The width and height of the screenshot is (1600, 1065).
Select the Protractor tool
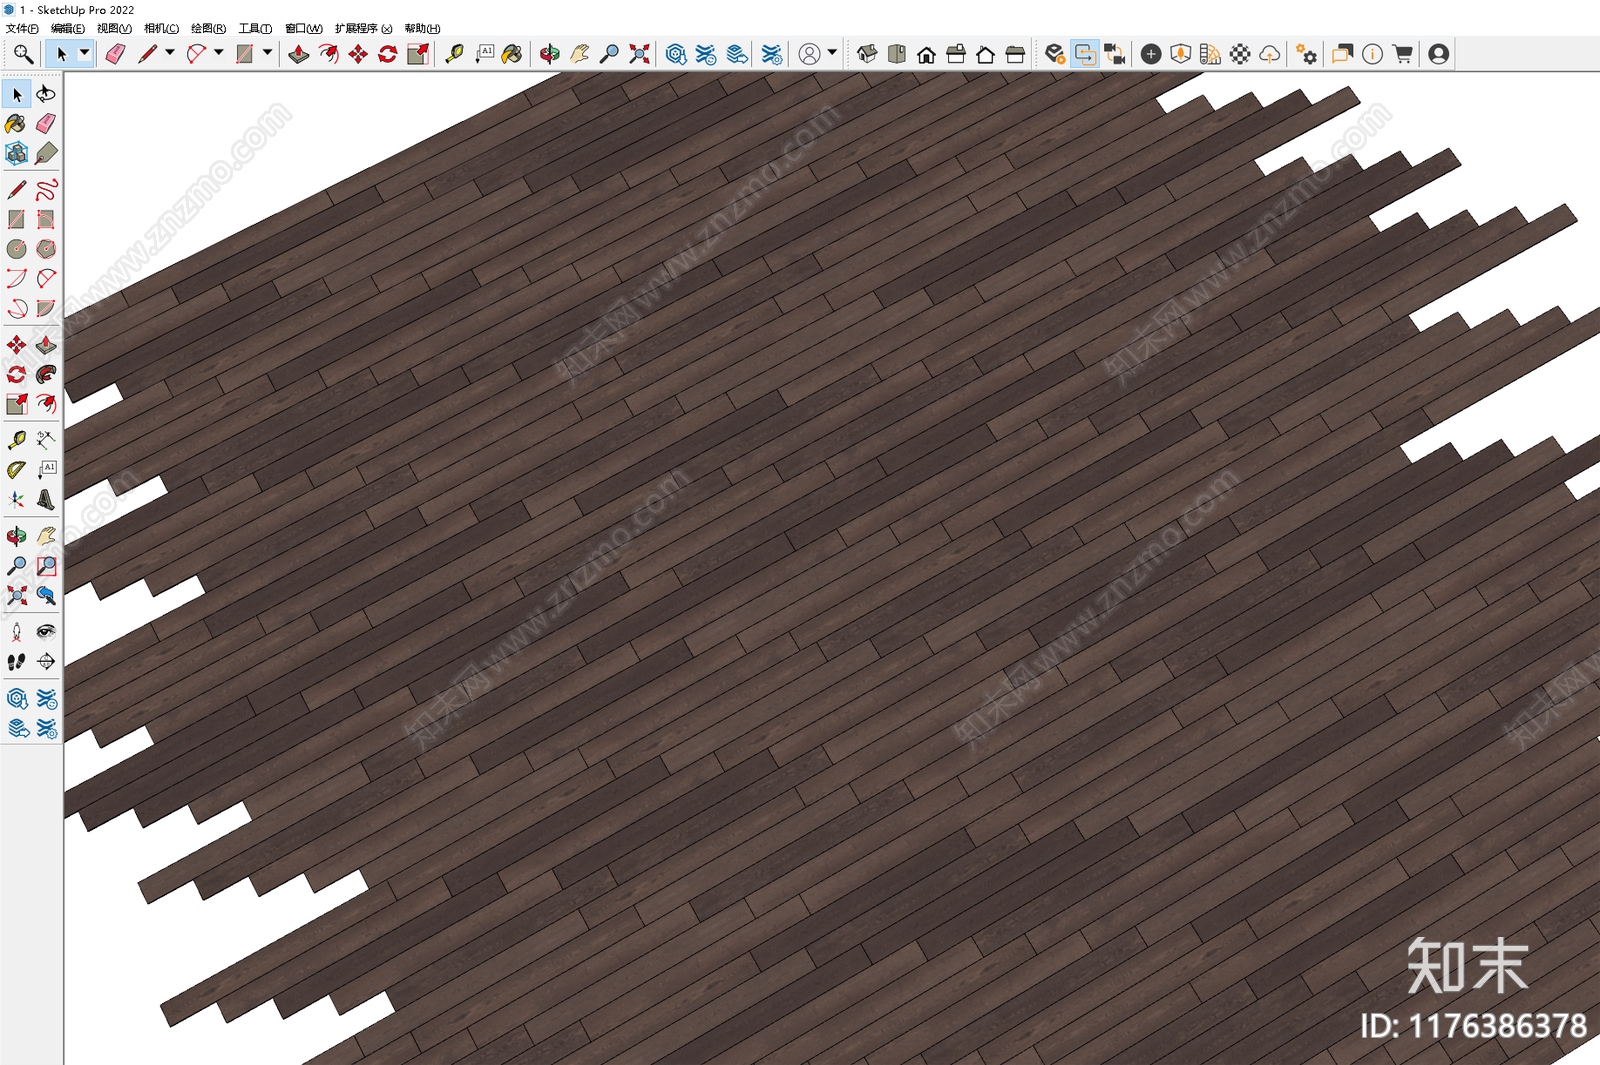click(17, 470)
